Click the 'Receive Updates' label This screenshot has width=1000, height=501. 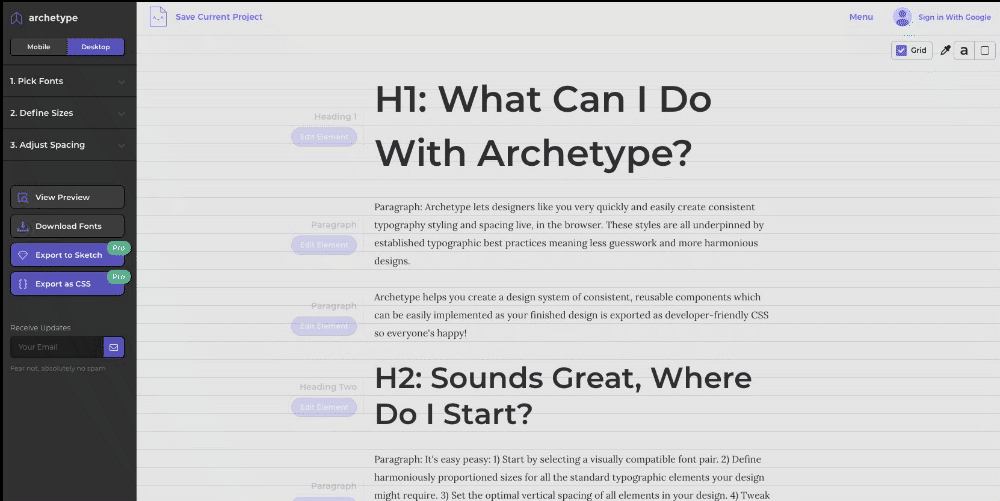pyautogui.click(x=40, y=328)
